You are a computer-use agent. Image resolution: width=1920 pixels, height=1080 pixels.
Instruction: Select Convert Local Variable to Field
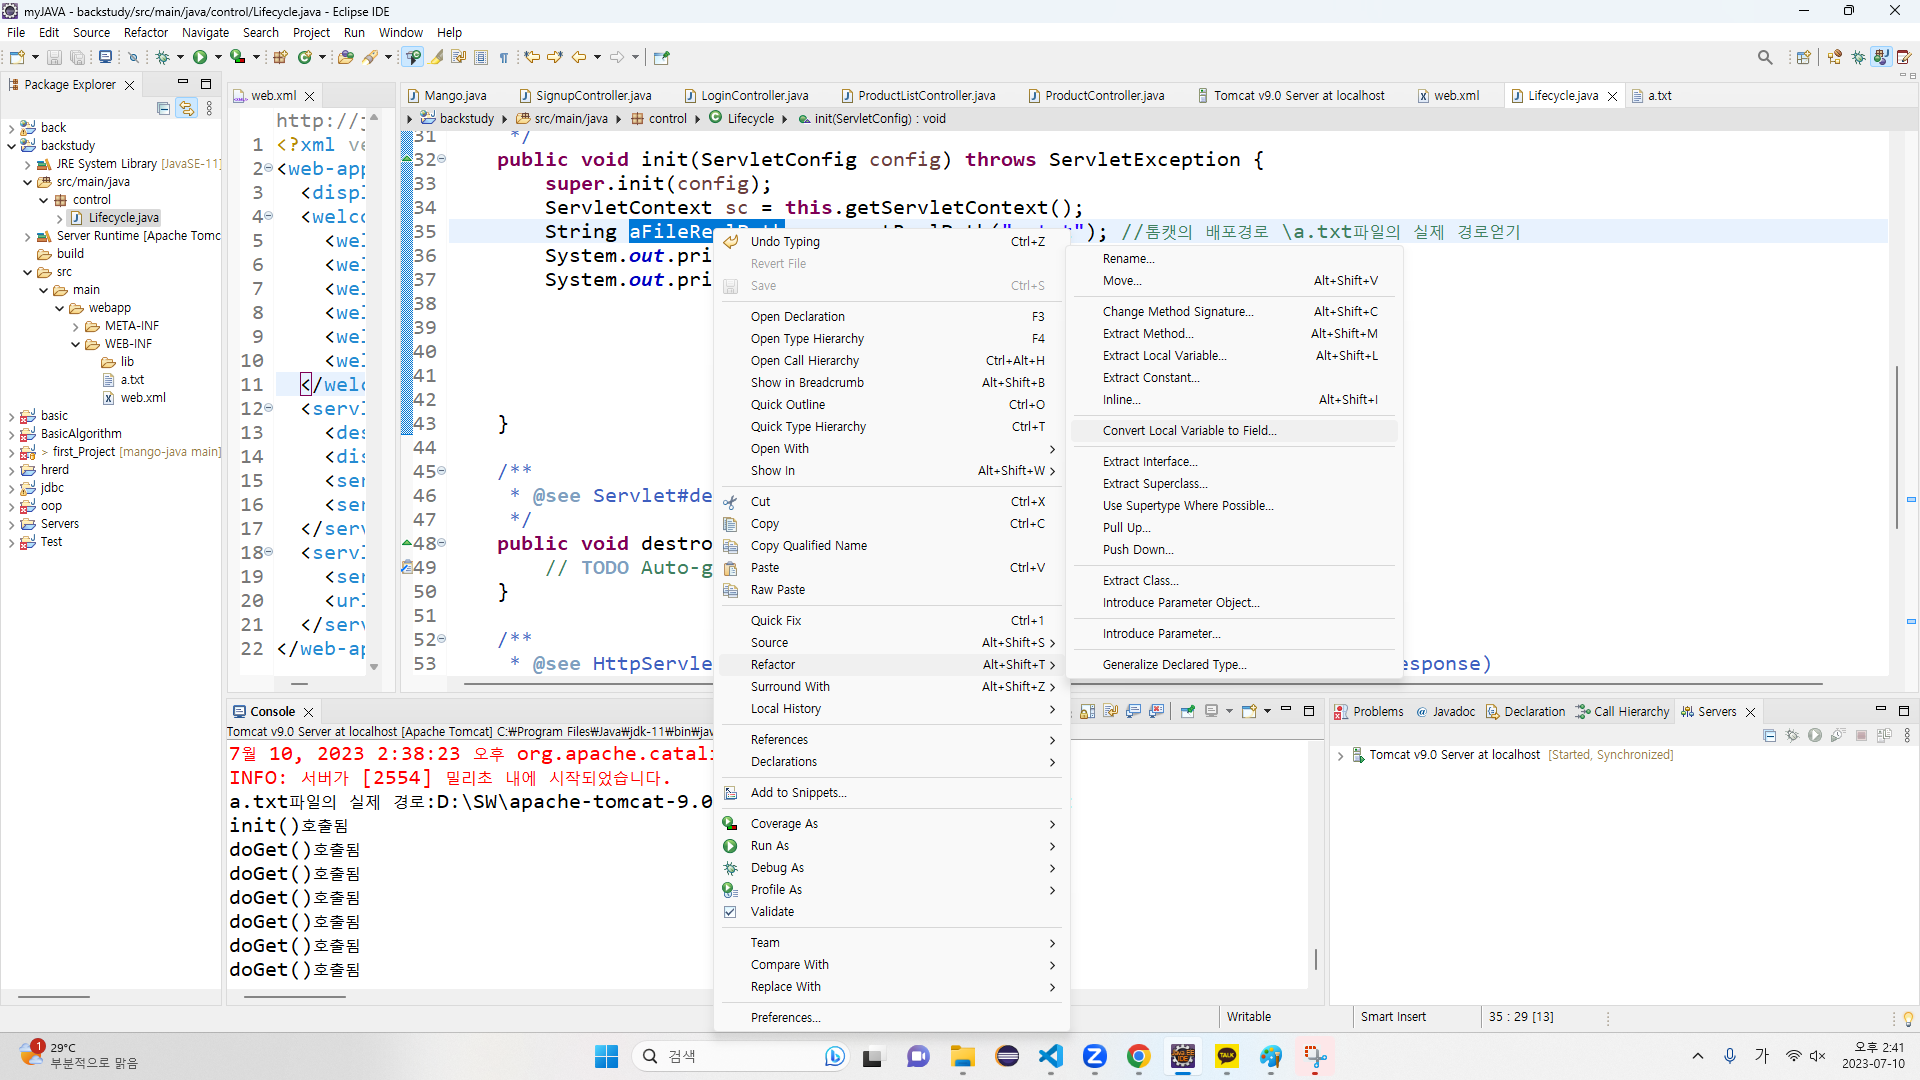click(x=1189, y=431)
